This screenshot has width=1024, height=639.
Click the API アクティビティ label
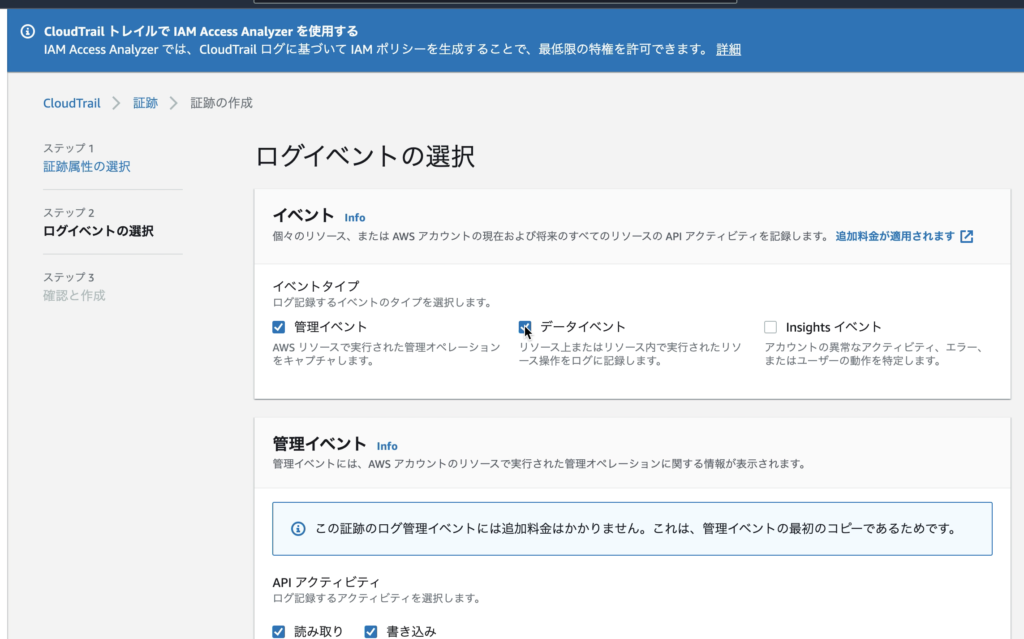pos(326,582)
